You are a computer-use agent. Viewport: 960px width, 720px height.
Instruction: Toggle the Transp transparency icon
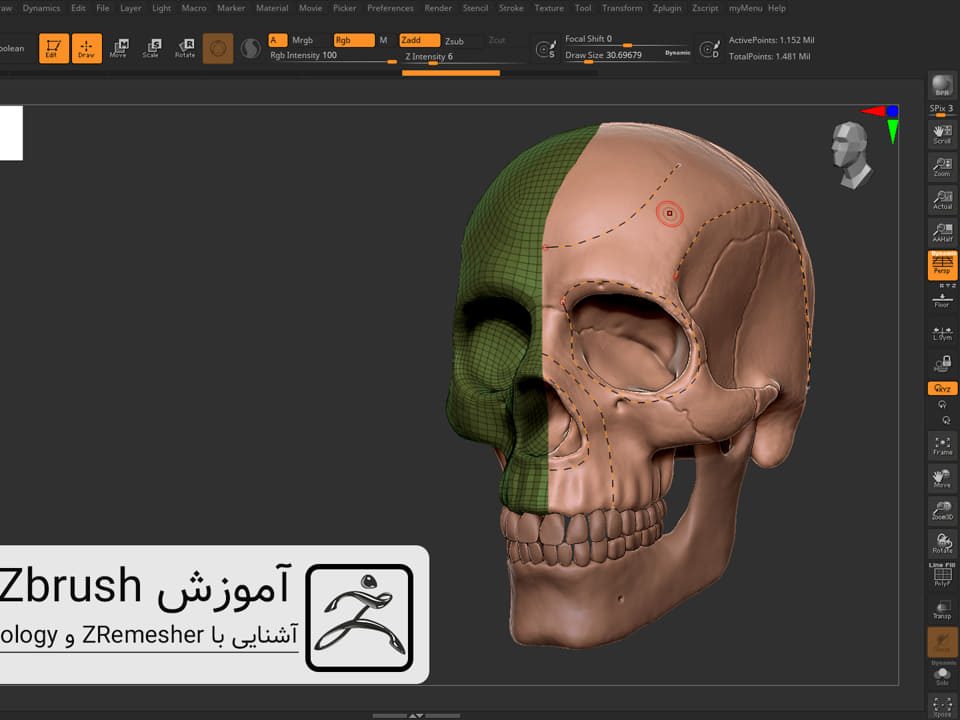coord(942,609)
